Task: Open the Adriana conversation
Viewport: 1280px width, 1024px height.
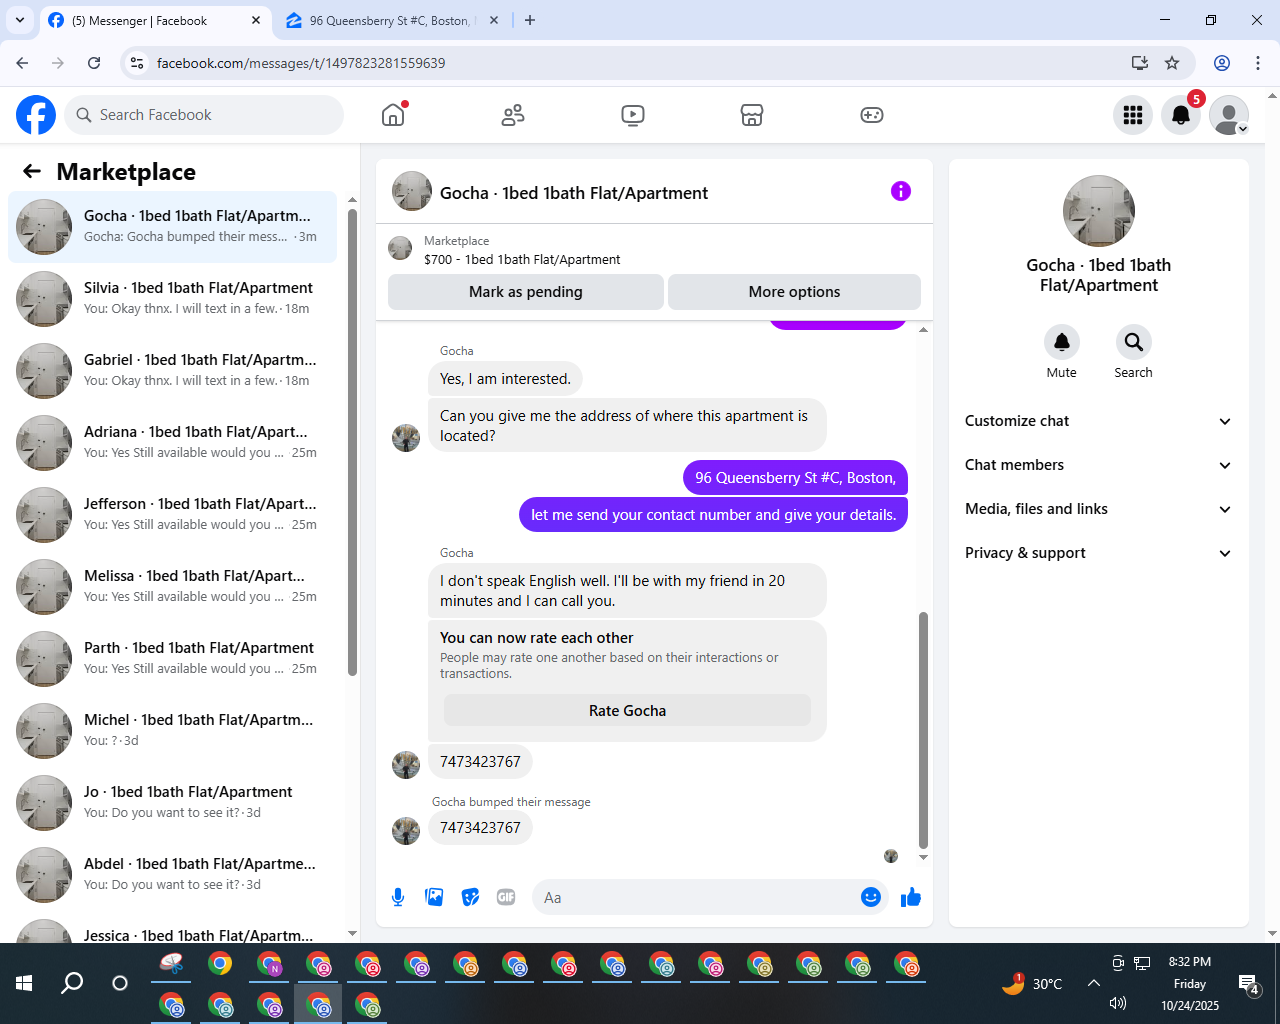Action: (x=172, y=443)
